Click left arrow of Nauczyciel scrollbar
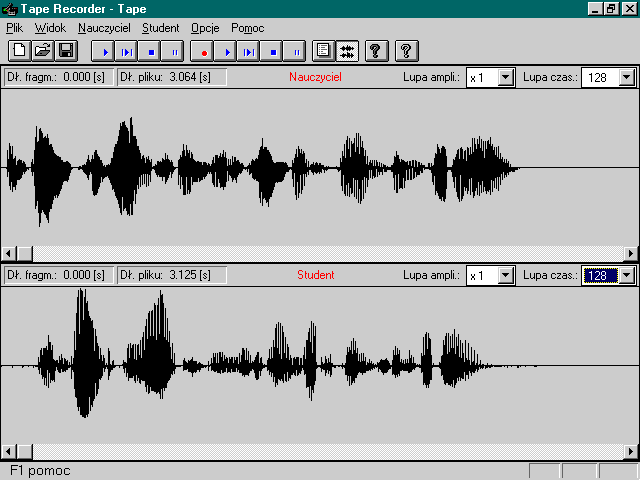 [x=8, y=253]
